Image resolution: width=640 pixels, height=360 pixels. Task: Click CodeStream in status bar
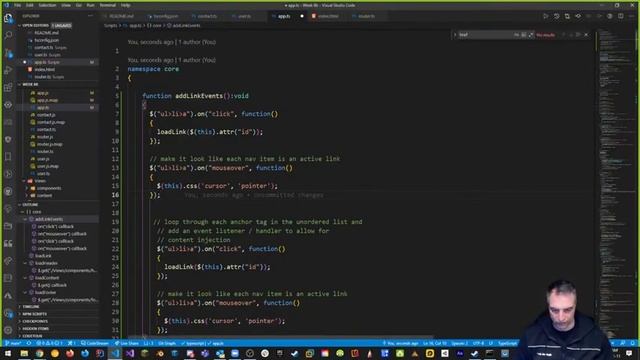[x=95, y=343]
